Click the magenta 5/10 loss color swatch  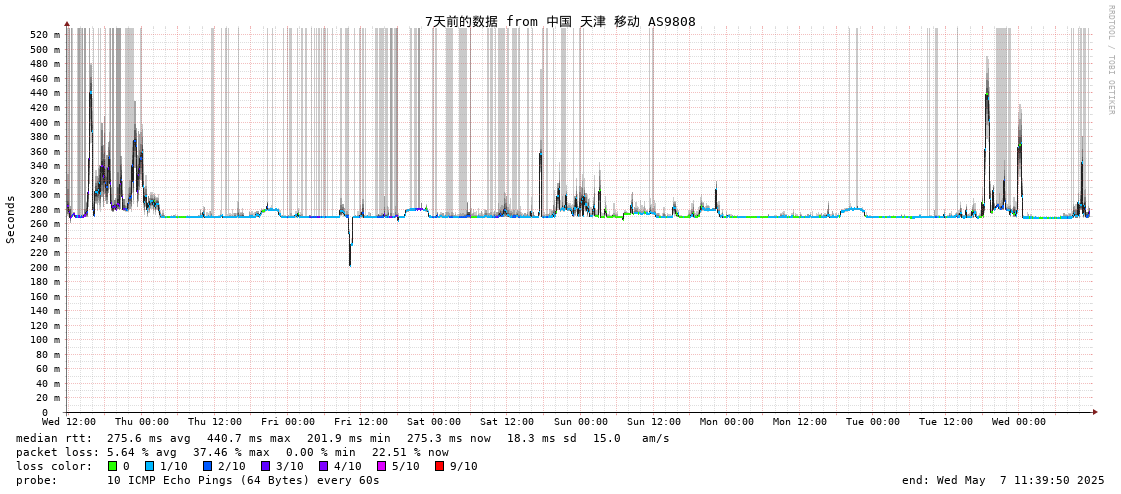(x=382, y=466)
